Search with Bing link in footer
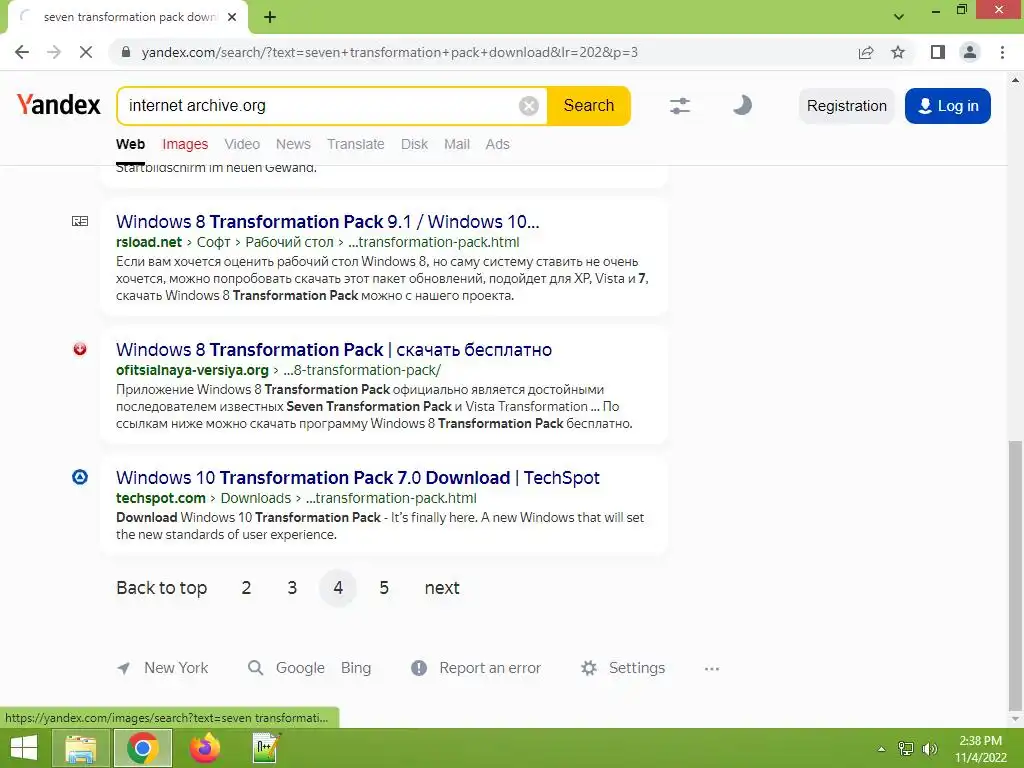1024x768 pixels. [x=356, y=668]
